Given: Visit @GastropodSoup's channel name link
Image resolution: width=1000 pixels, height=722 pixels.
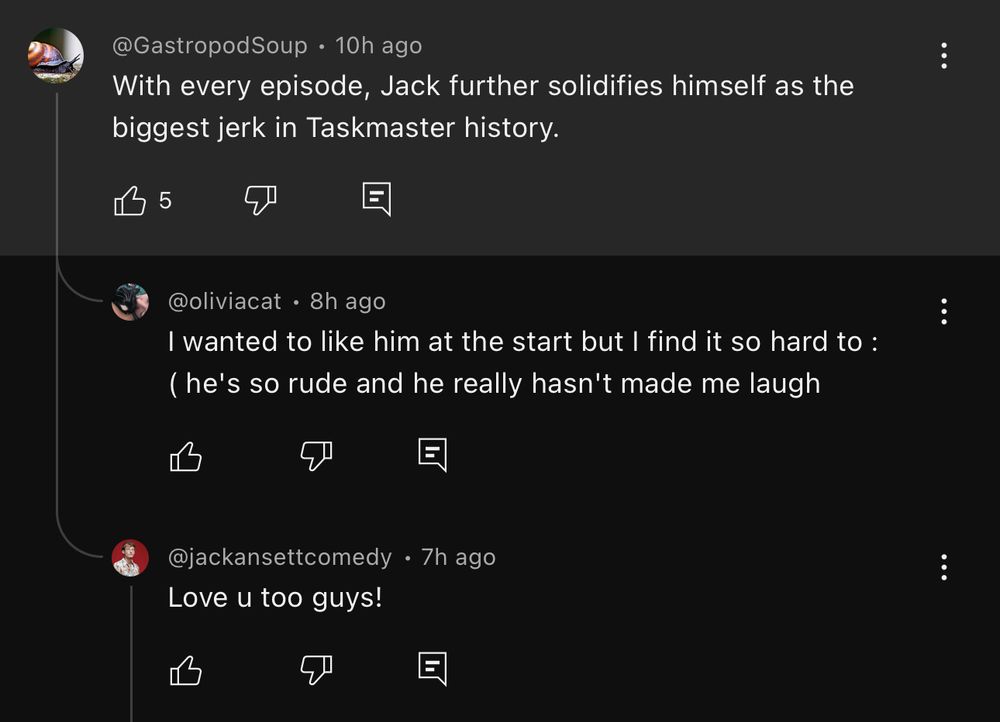Looking at the screenshot, I should coord(210,45).
